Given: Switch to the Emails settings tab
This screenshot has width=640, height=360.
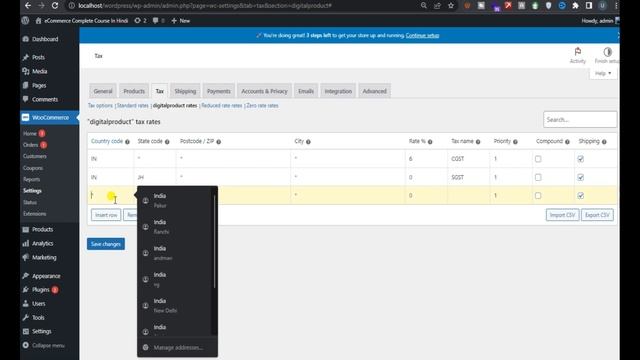Looking at the screenshot, I should pos(306,91).
